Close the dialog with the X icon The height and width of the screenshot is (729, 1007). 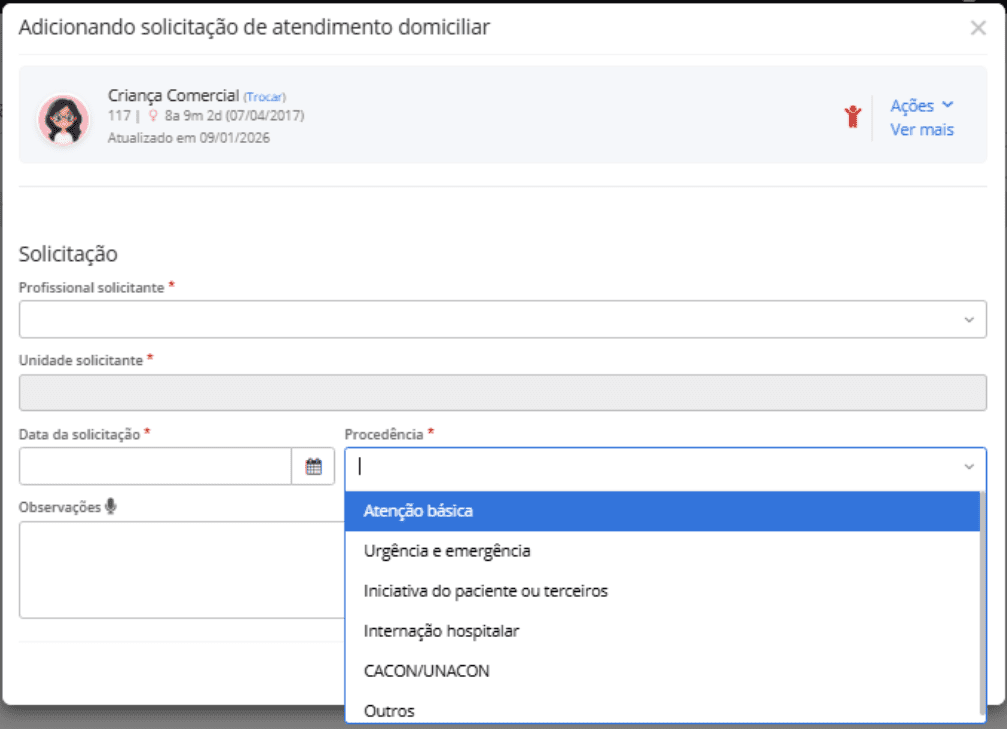(978, 28)
